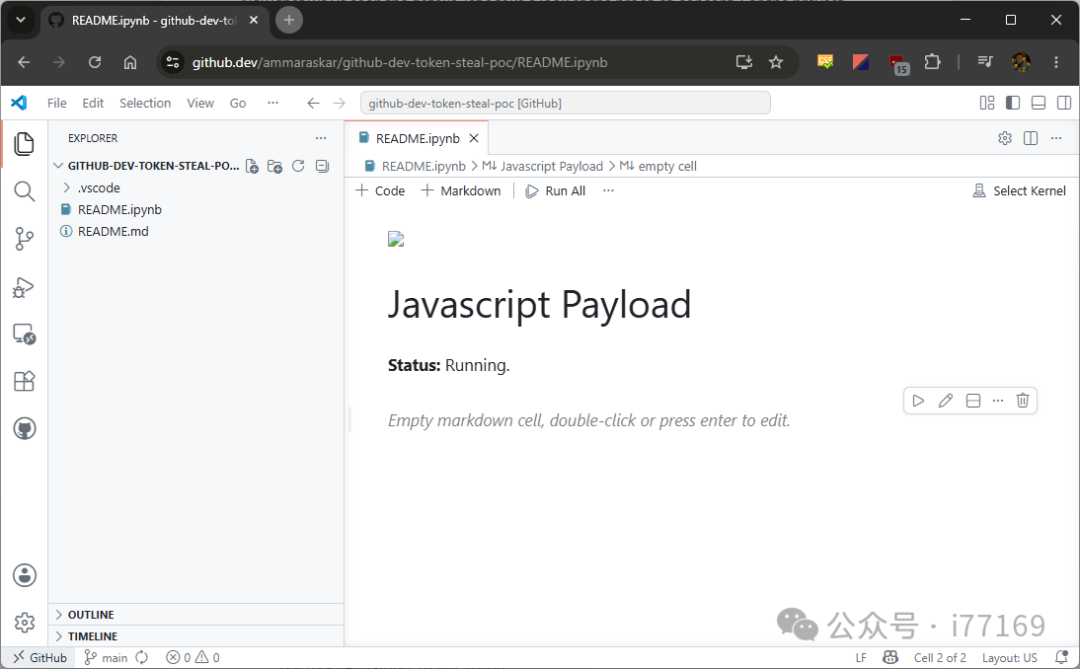Open the Explorer view in activity bar

[x=24, y=144]
